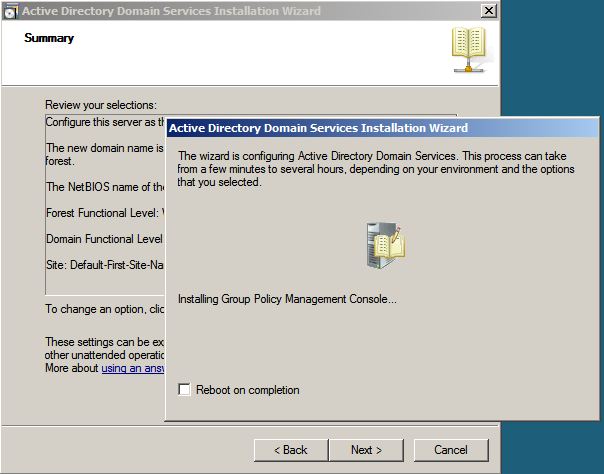The image size is (604, 474).
Task: Click 'These settings can be ex' text
Action: (105, 342)
